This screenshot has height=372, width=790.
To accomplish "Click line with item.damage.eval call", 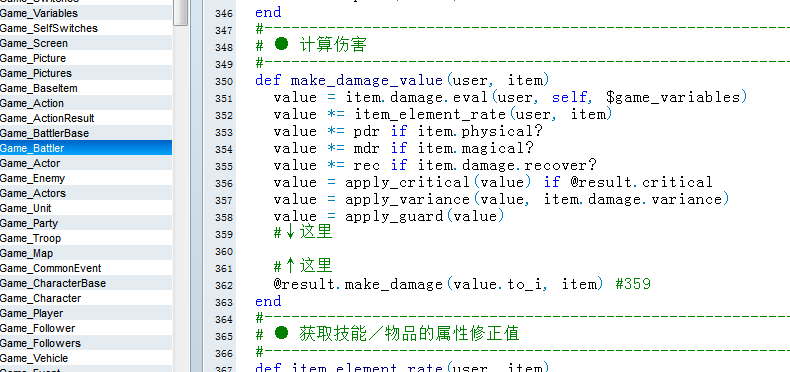I will 510,97.
